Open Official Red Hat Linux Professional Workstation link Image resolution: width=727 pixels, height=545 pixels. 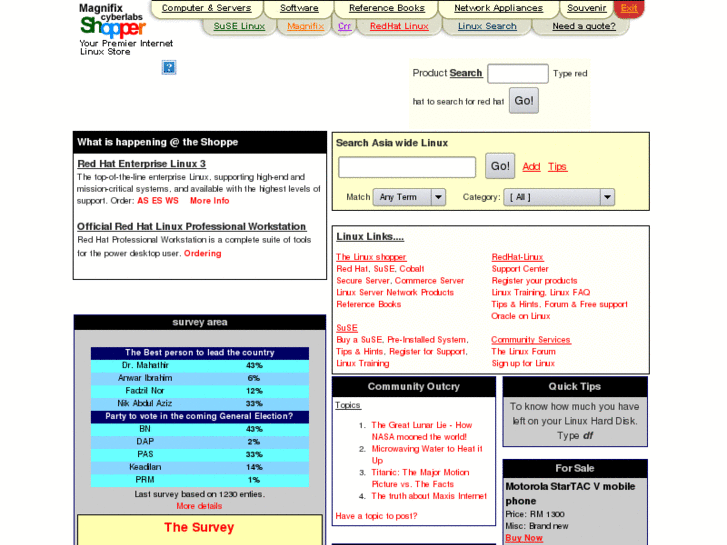(191, 226)
